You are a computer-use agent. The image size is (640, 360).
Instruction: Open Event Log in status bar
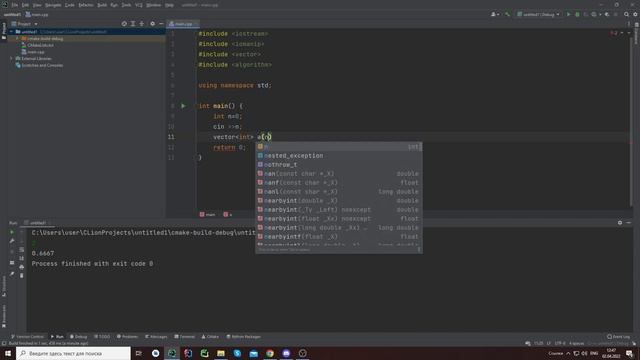(x=618, y=337)
